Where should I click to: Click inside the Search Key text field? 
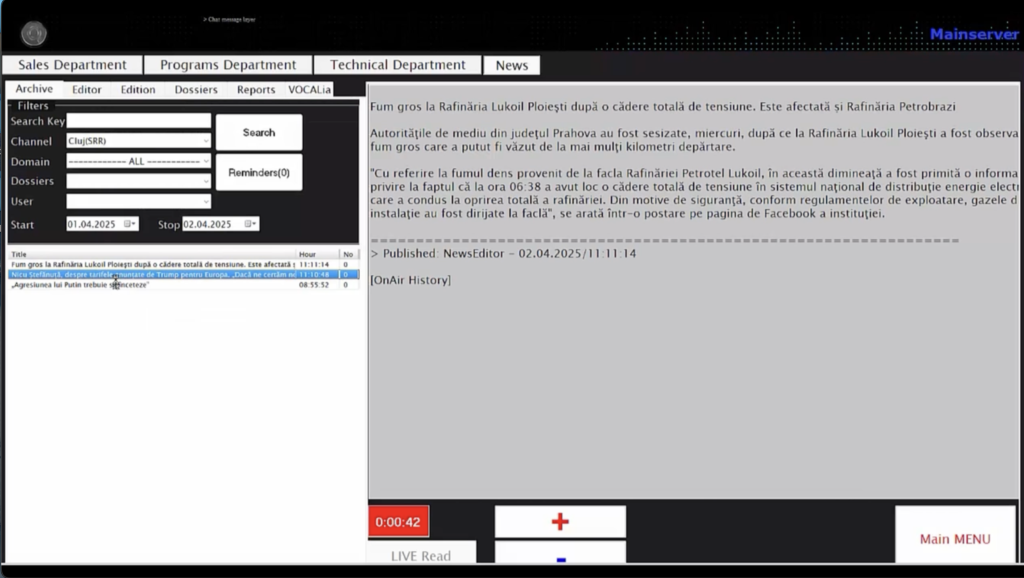tap(139, 121)
